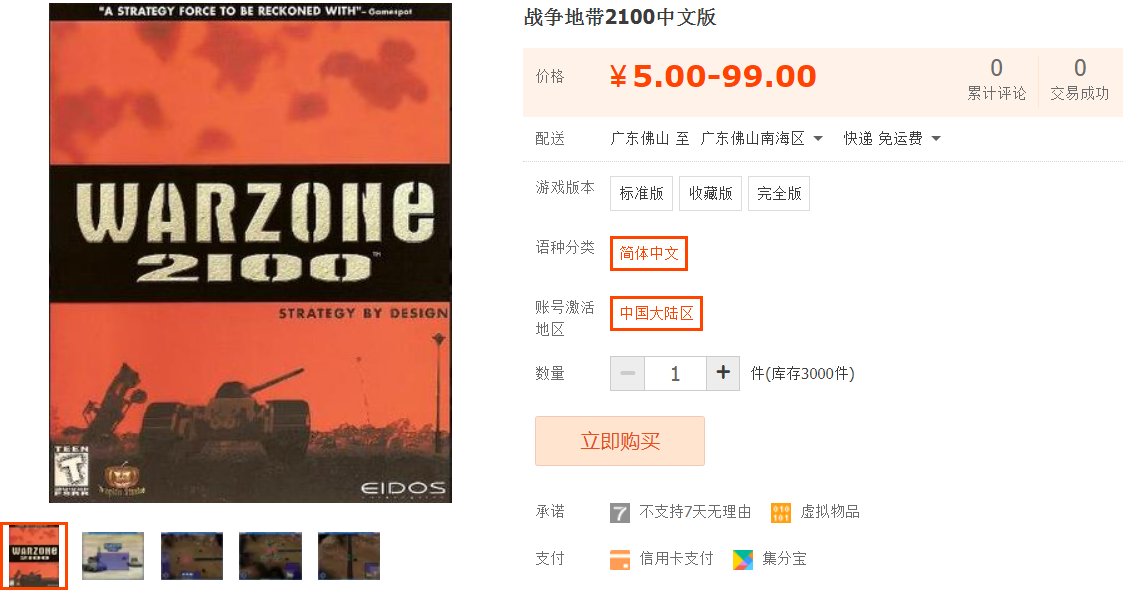Click the quantity input field
Viewport: 1126px width, 592px height.
[675, 374]
